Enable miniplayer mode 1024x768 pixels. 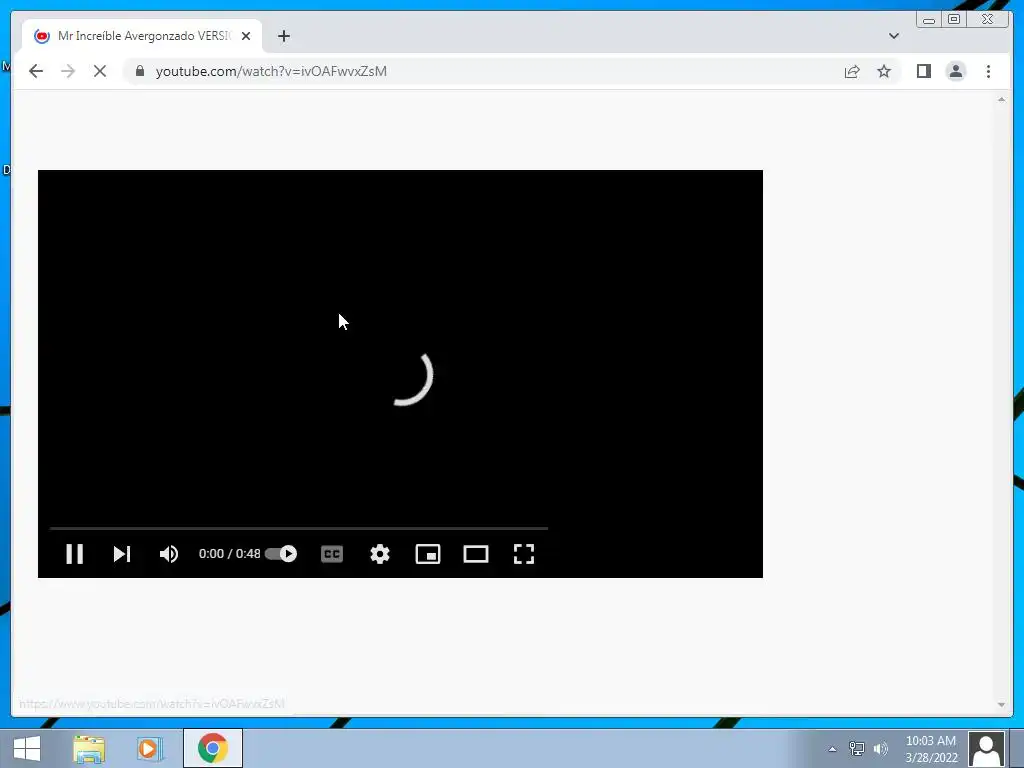click(x=428, y=554)
